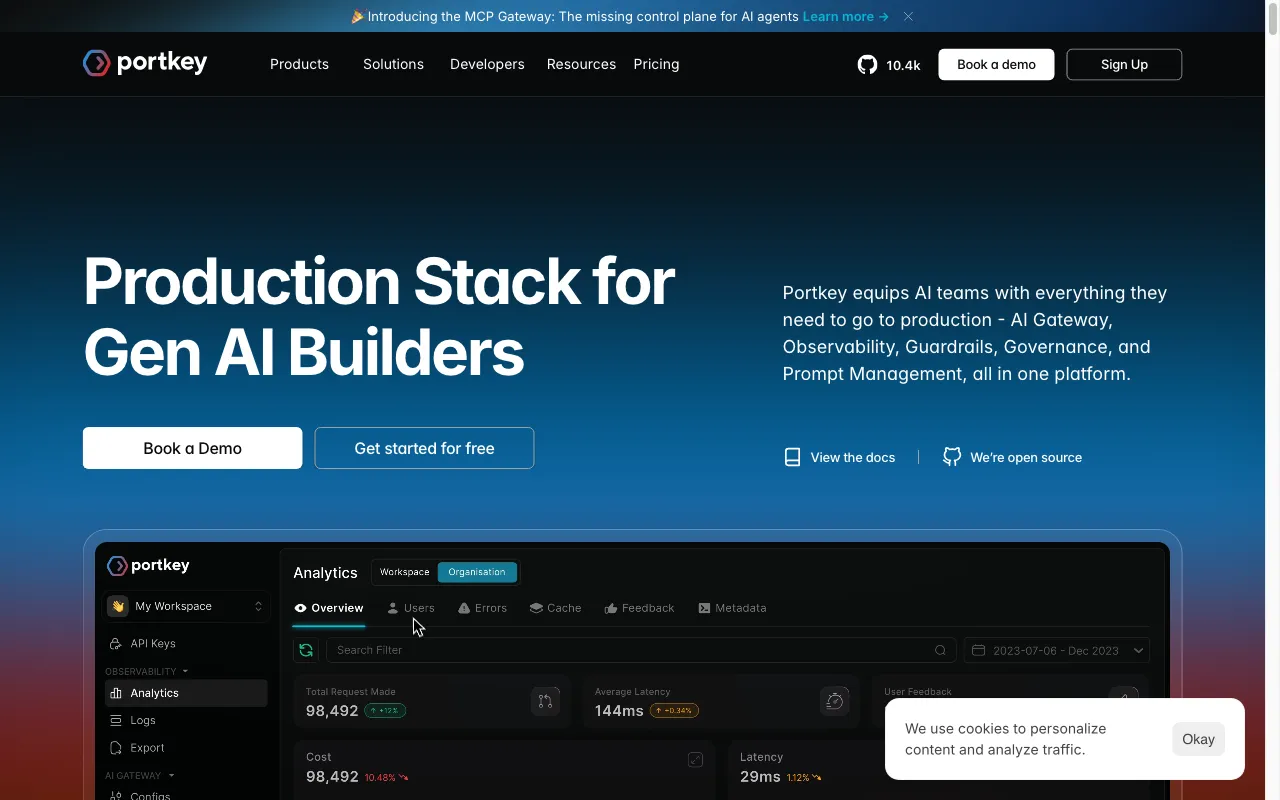Click the calendar icon in date range
This screenshot has height=800, width=1280.
(x=979, y=650)
